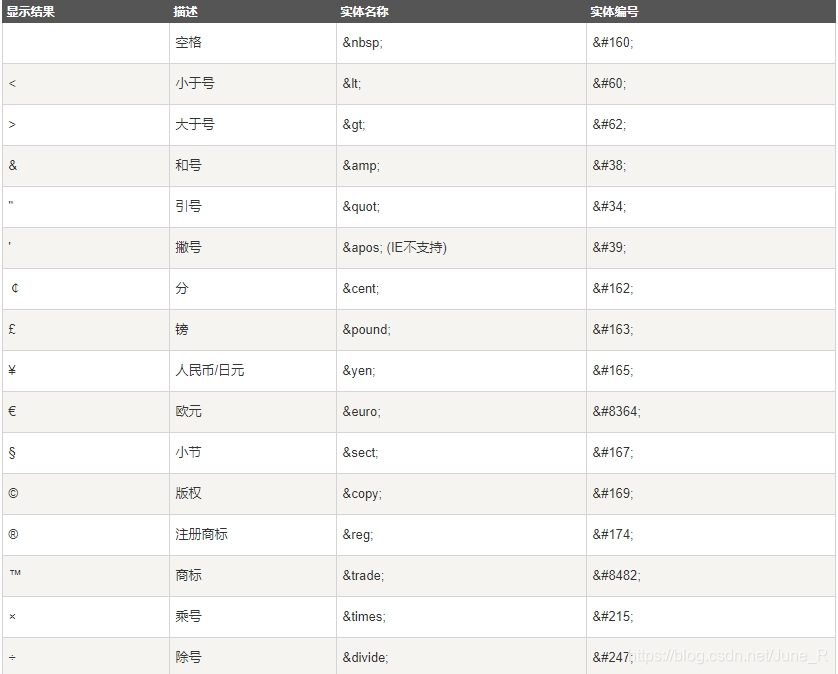Select the &#8364; entity number
838x674 pixels.
click(617, 412)
